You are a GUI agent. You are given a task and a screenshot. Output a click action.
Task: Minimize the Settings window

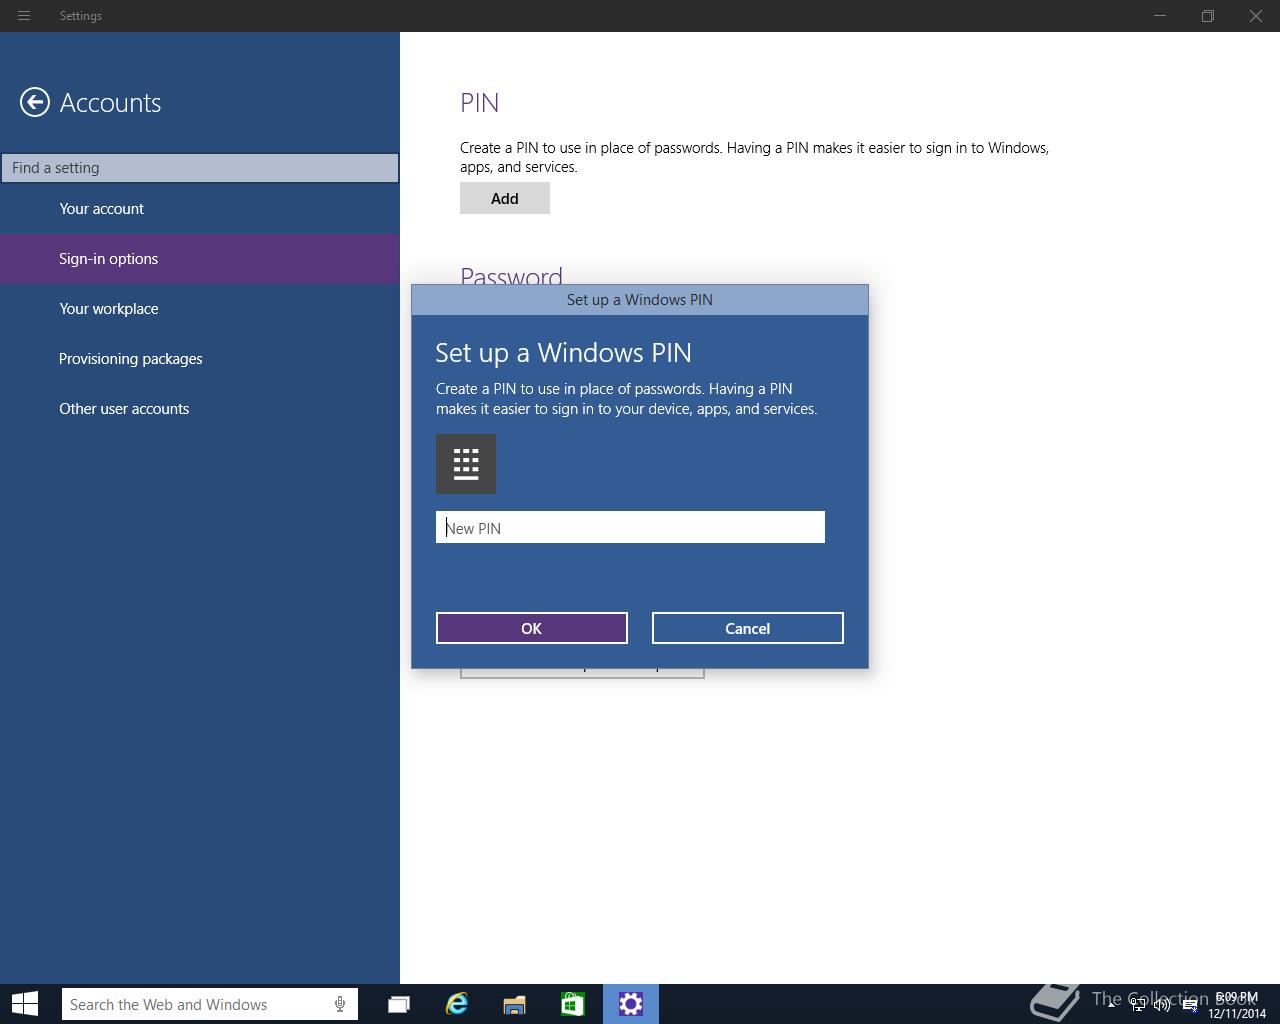coord(1160,16)
